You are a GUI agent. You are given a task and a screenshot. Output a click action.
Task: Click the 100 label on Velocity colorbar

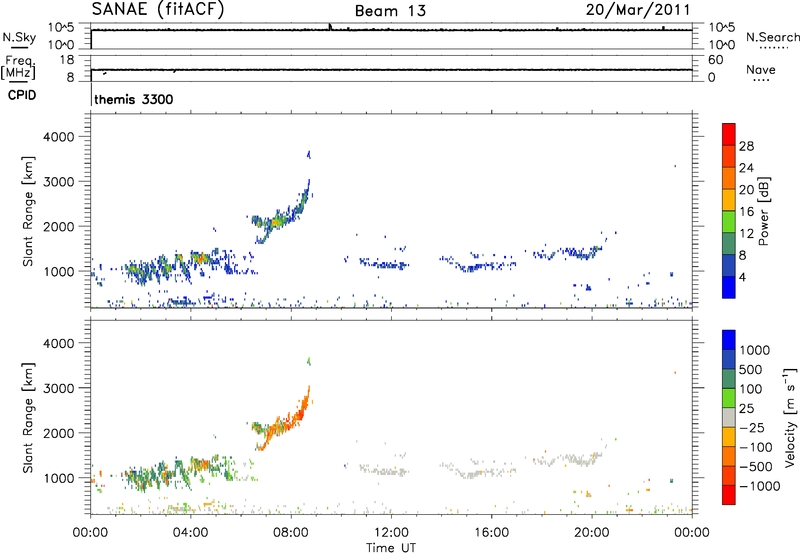coord(751,389)
